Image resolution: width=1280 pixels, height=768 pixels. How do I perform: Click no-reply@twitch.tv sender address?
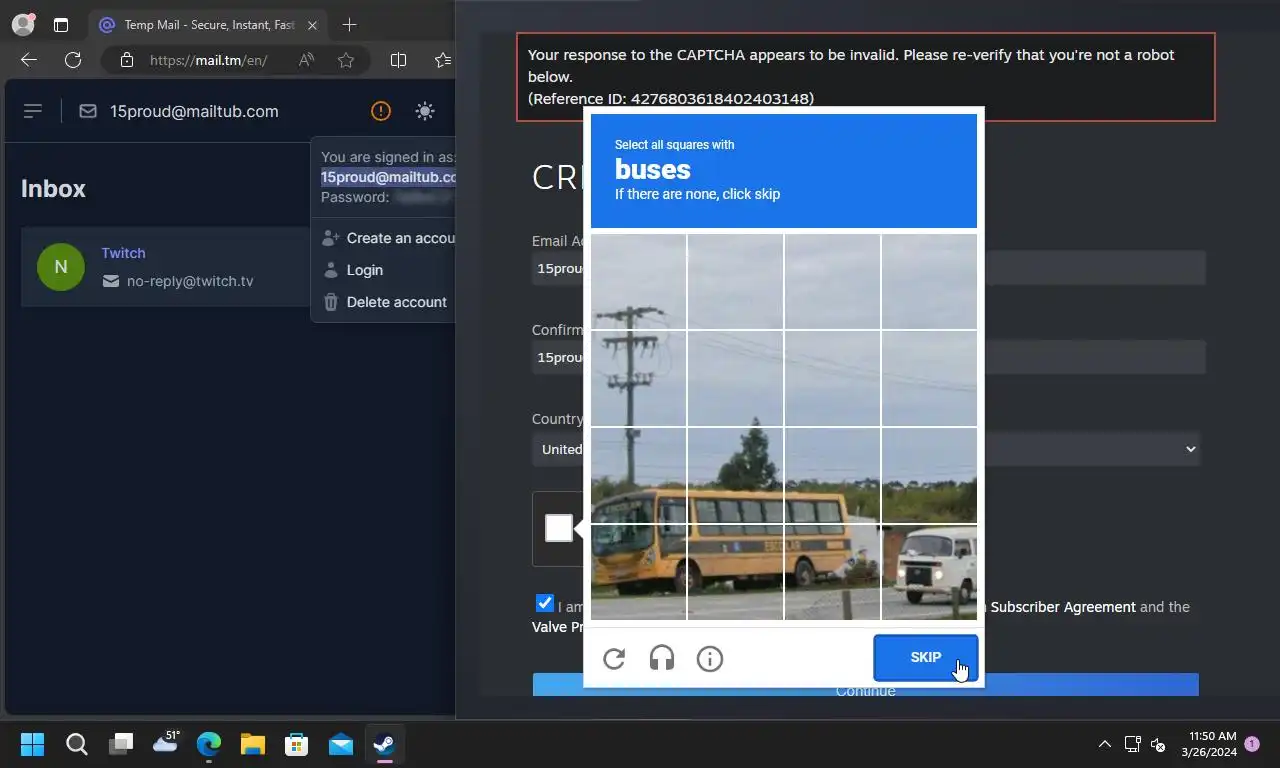click(190, 281)
